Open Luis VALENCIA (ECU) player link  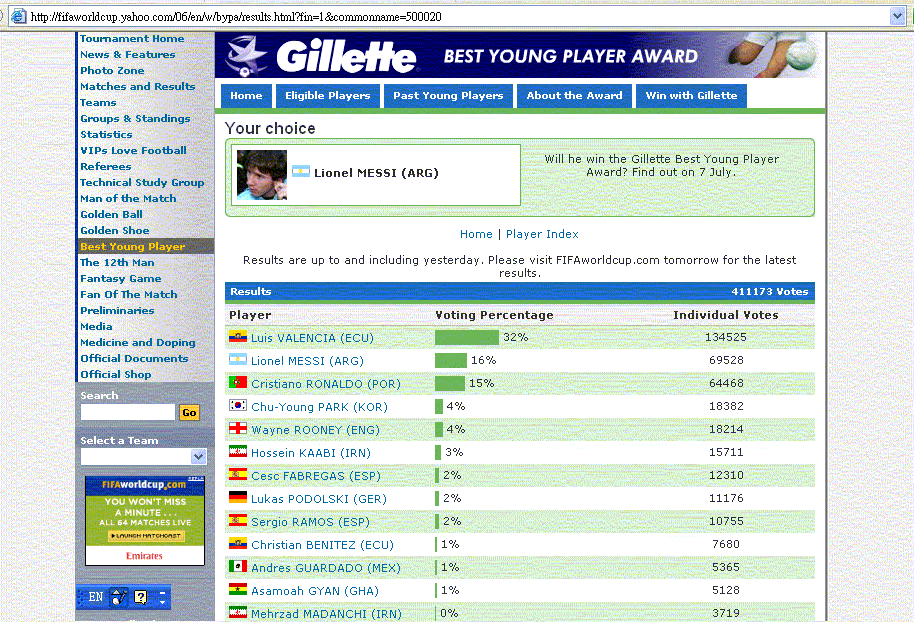[x=312, y=338]
